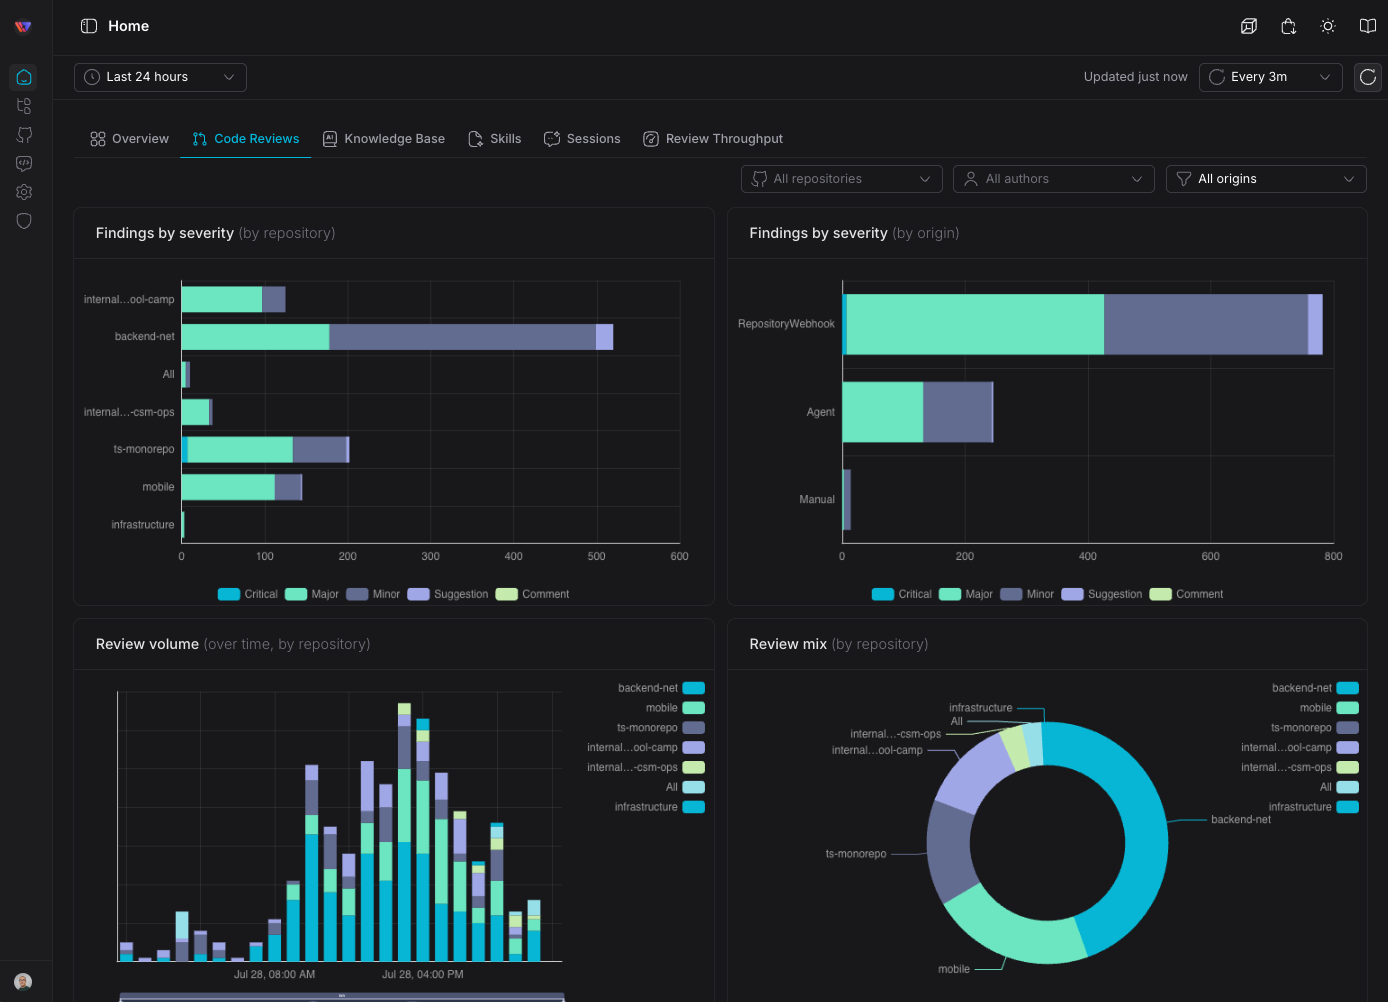Open the hierarchy tree icon in sidebar

pos(24,106)
